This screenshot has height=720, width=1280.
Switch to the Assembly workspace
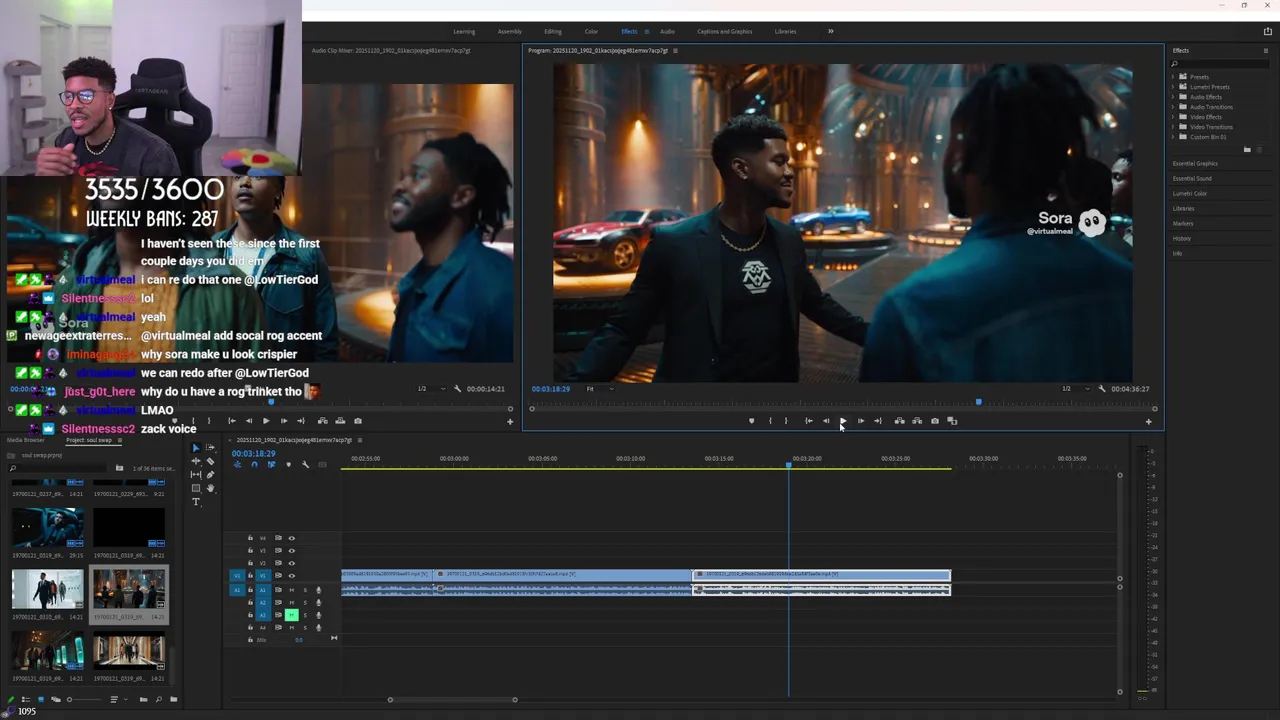[510, 31]
